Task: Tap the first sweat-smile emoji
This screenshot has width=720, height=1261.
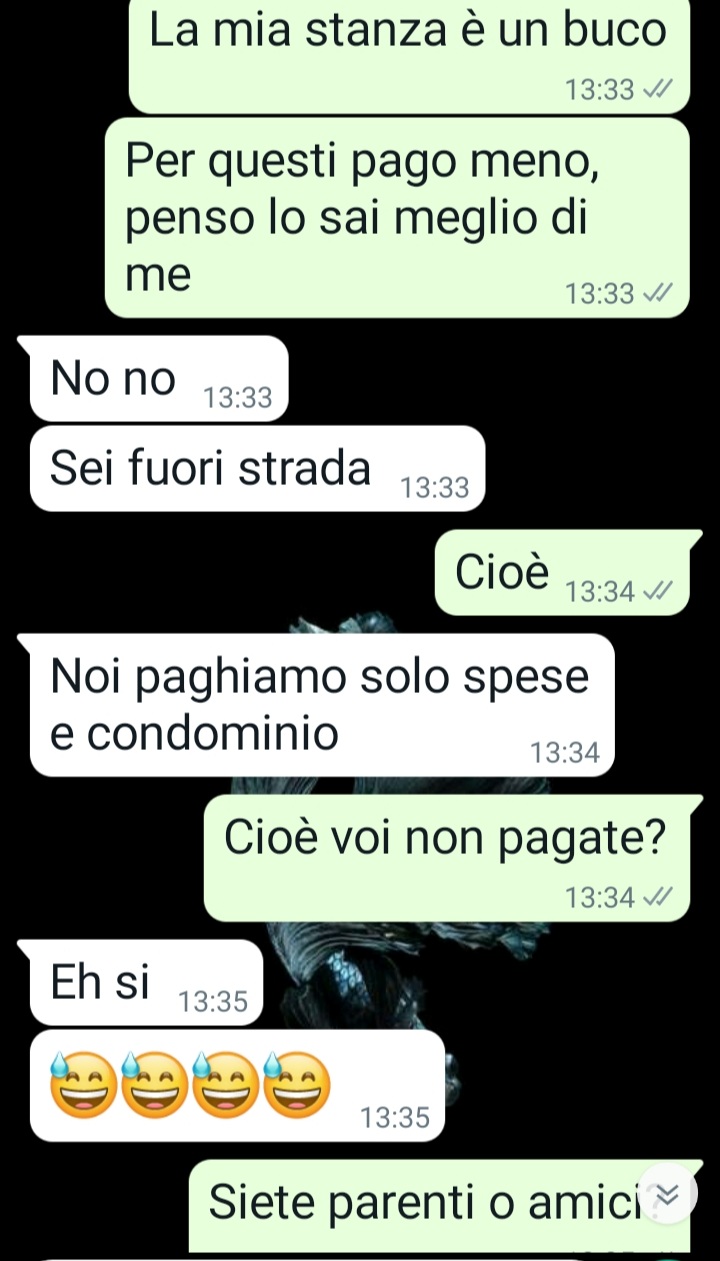Action: [83, 1084]
